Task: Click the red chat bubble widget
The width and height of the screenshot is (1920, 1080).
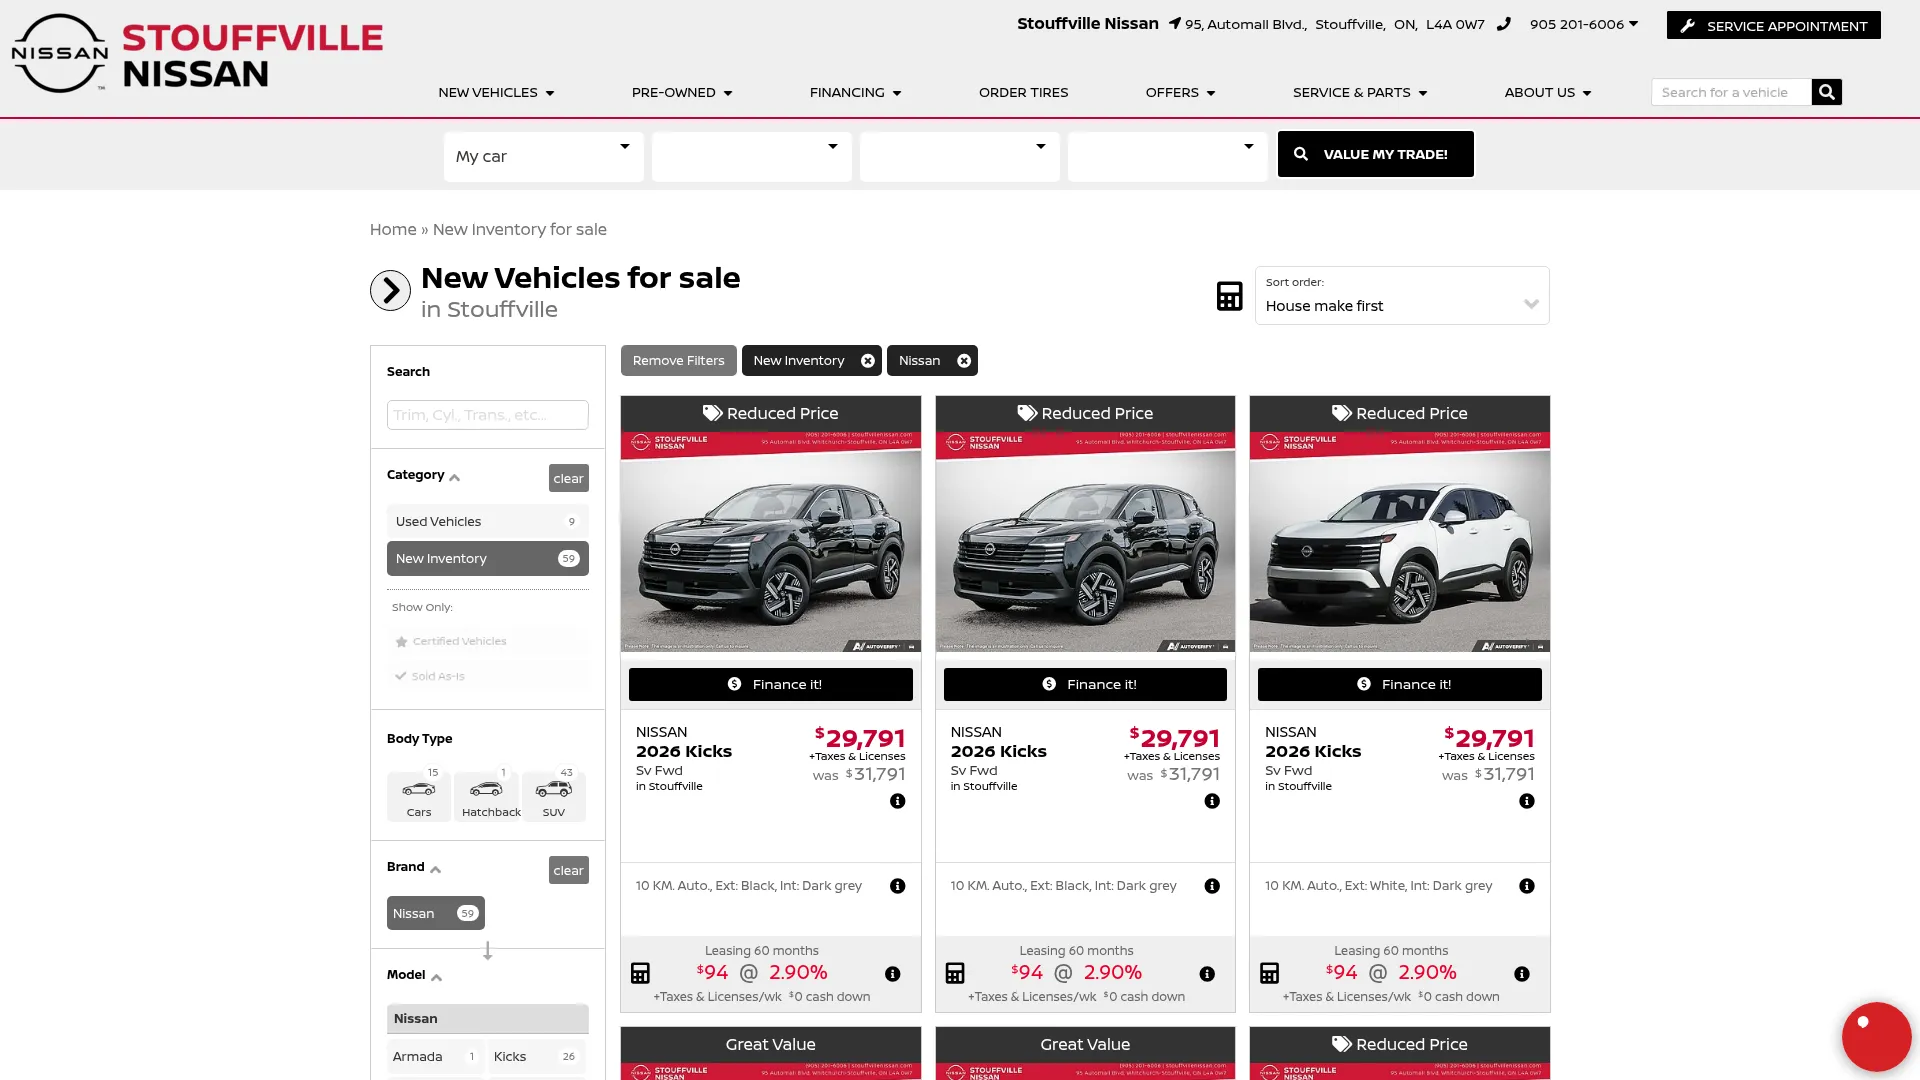Action: click(x=1876, y=1037)
